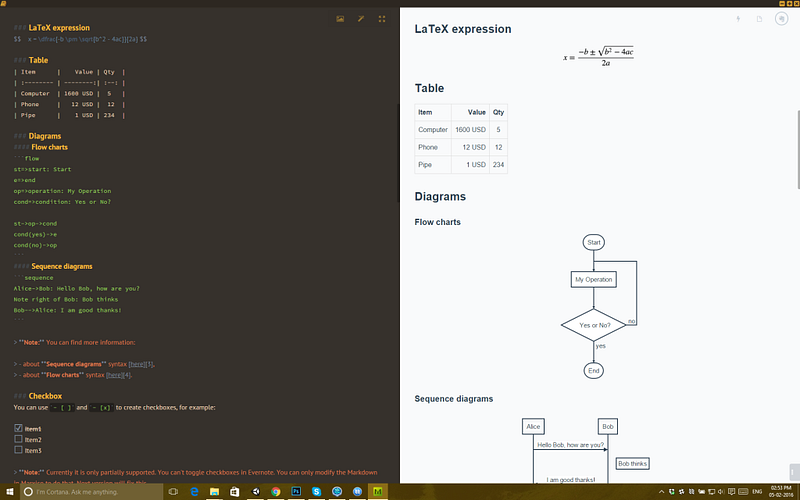Click the 'cond=>condition: Yes or No?' line

point(62,202)
